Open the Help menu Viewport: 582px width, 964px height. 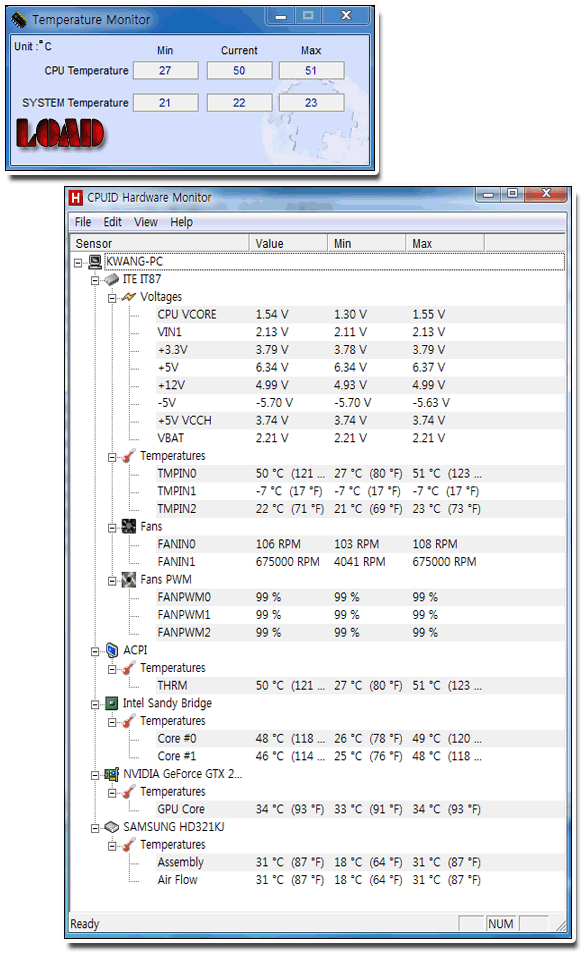pos(181,222)
